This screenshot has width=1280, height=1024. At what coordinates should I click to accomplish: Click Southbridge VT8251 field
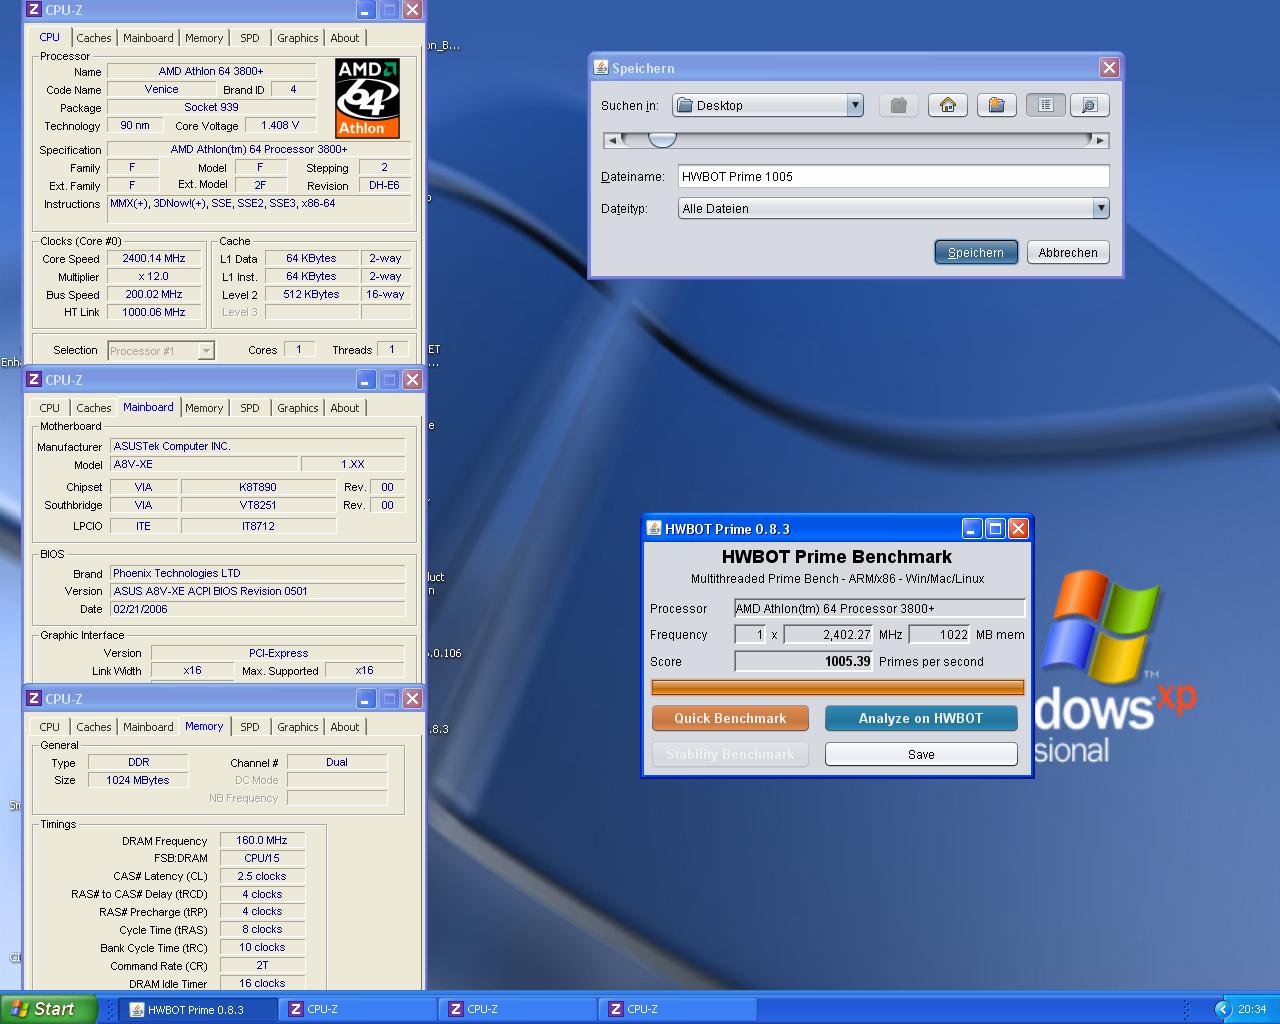point(258,505)
